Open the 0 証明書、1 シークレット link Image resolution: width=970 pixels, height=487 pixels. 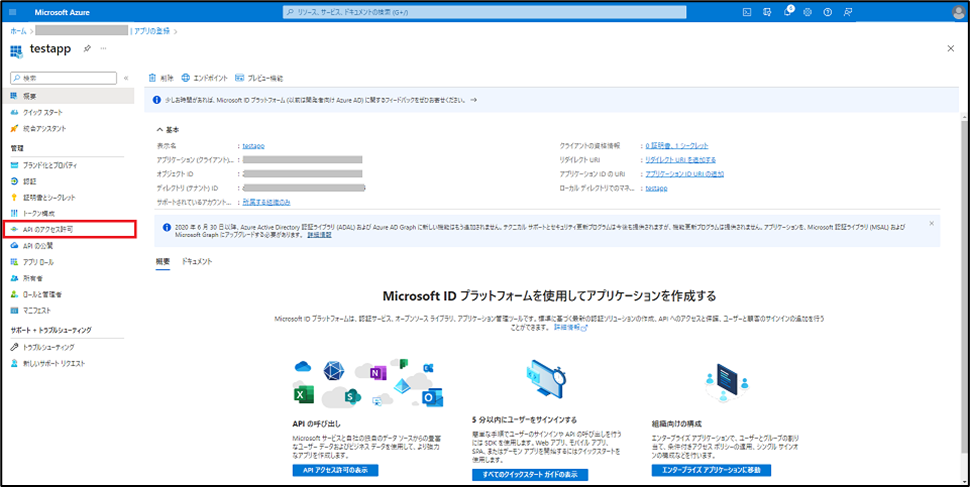click(677, 146)
